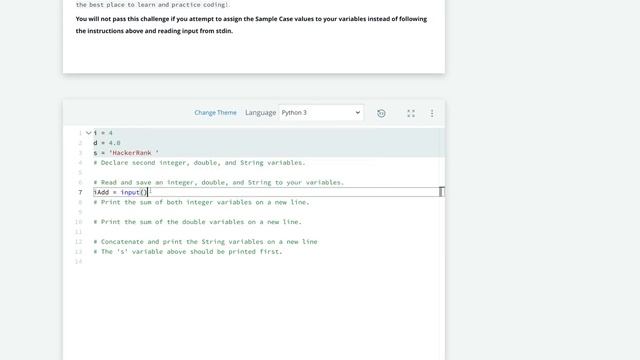Click line number 7 in the gutter
This screenshot has height=360, width=640.
pos(80,192)
